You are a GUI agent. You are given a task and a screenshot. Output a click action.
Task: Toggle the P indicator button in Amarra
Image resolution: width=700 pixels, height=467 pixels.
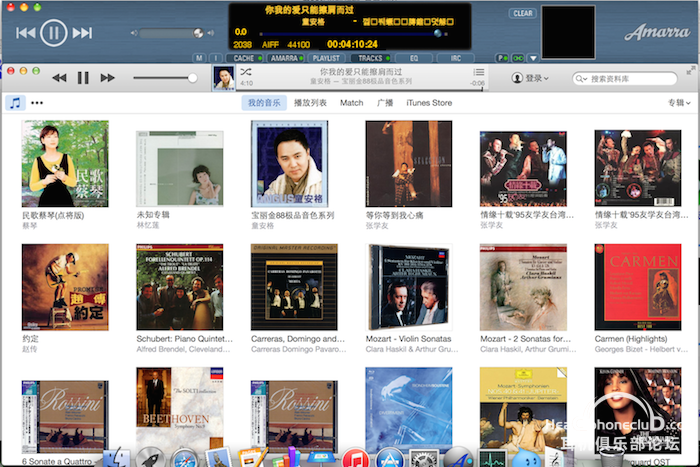click(x=502, y=58)
